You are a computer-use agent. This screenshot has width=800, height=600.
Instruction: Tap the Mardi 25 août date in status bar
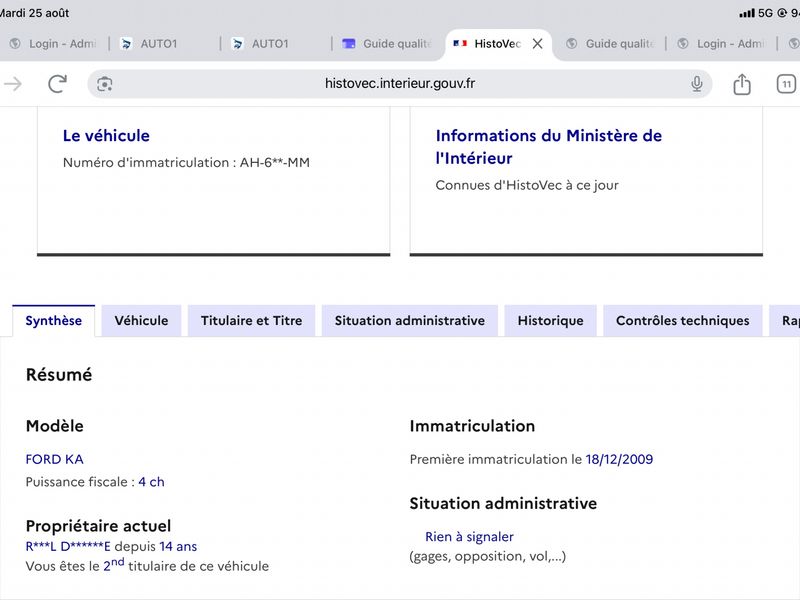click(x=34, y=13)
